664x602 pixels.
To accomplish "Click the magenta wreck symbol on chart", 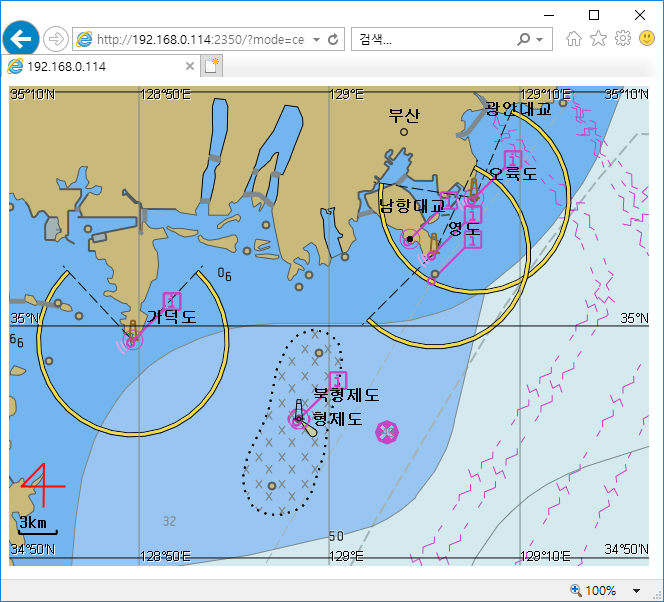I will pos(386,431).
